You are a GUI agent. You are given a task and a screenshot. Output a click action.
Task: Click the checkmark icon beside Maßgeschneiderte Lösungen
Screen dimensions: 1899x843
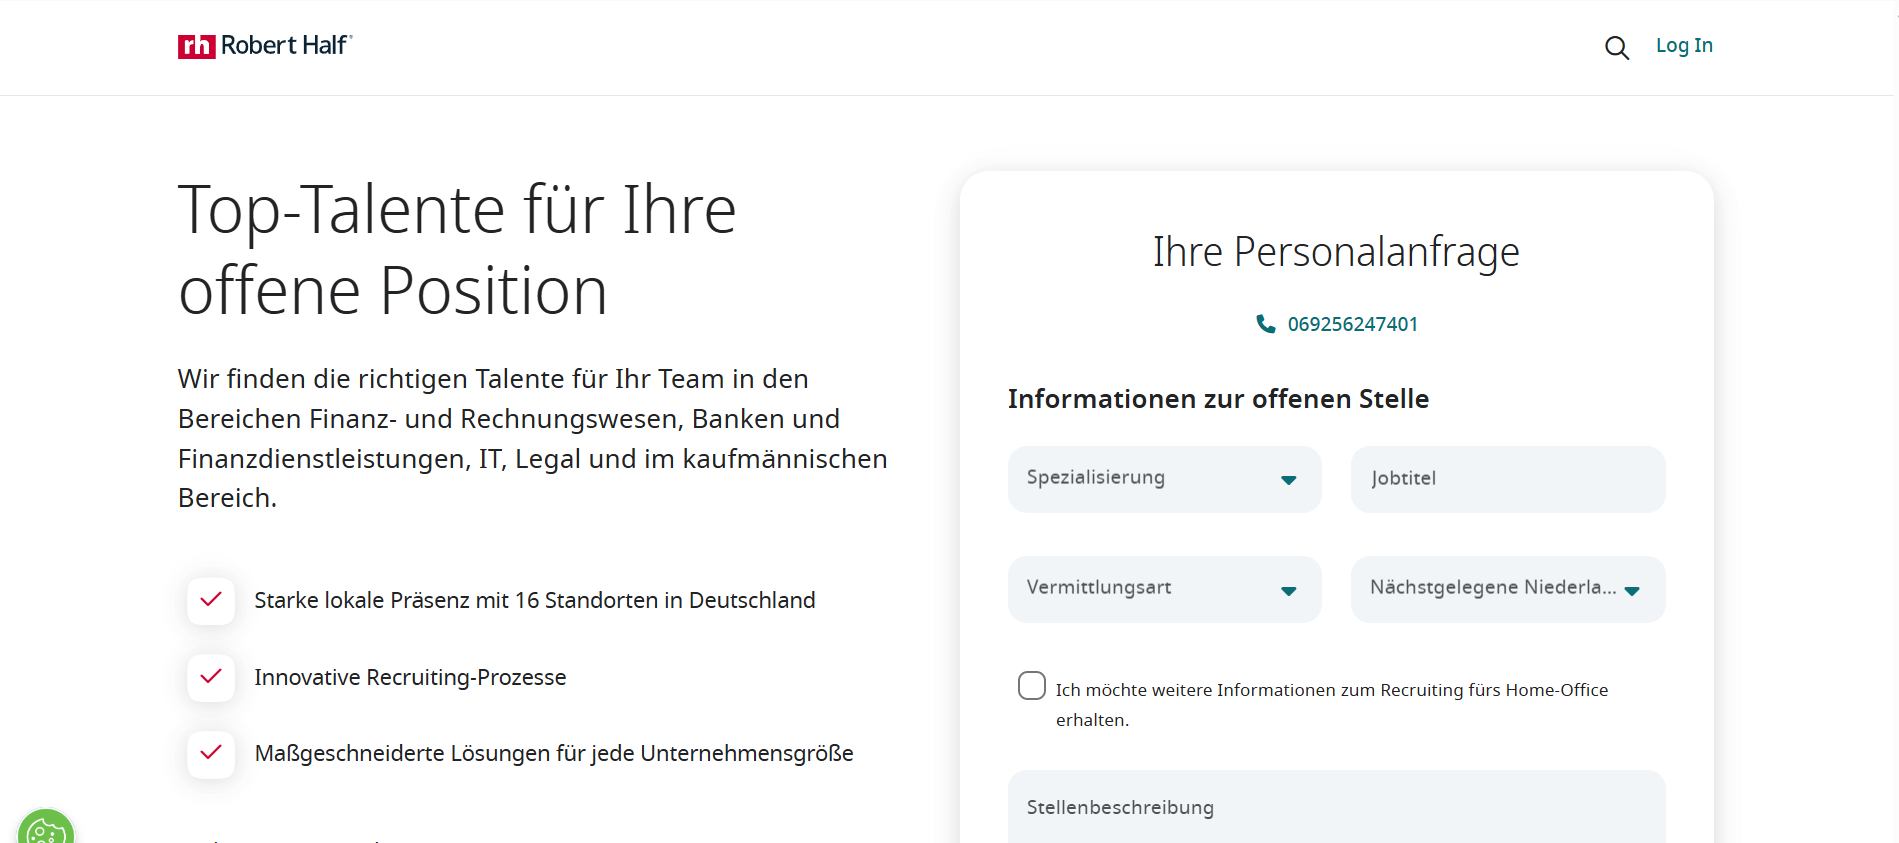(x=211, y=753)
